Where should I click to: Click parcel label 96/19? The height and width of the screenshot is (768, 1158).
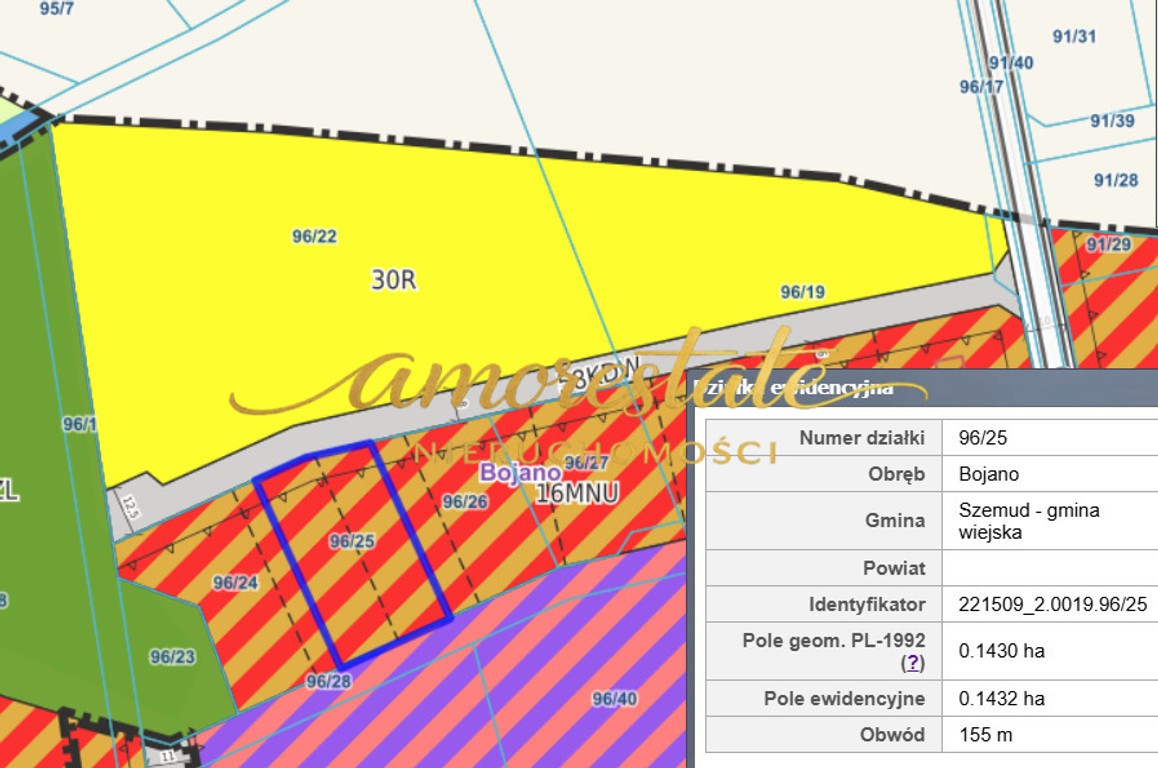803,292
